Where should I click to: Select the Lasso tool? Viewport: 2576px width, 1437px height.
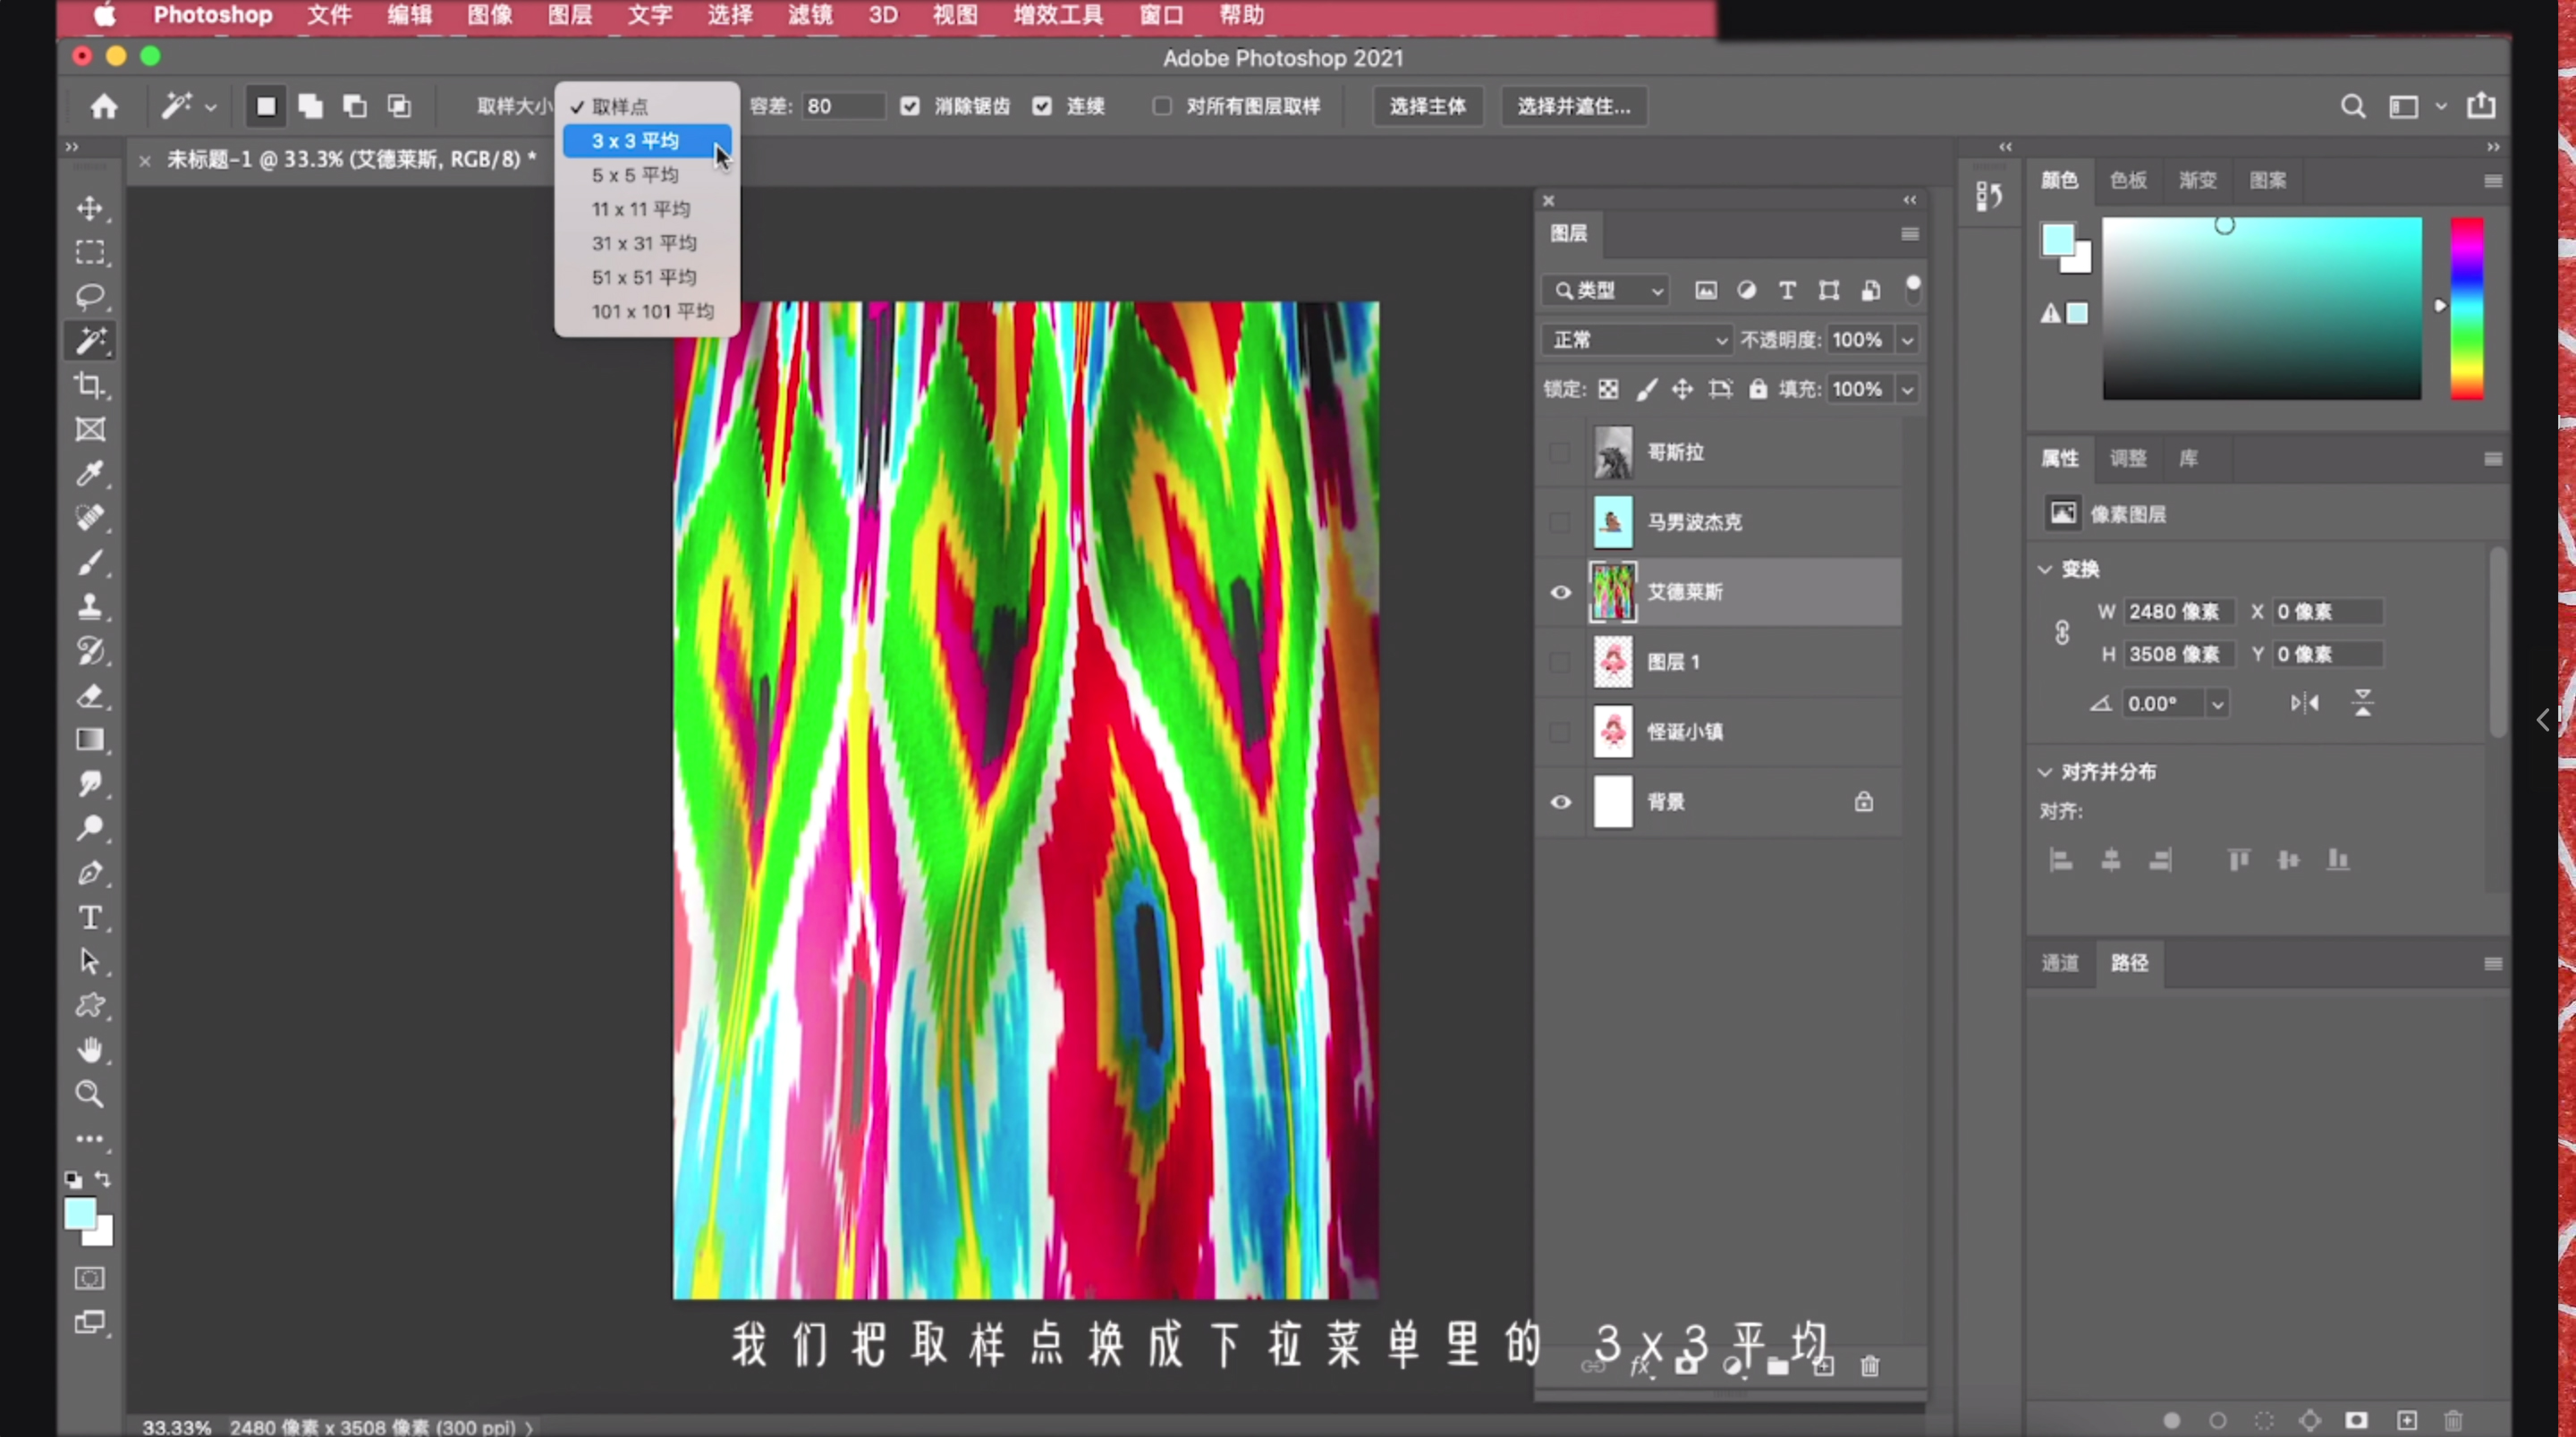point(90,296)
